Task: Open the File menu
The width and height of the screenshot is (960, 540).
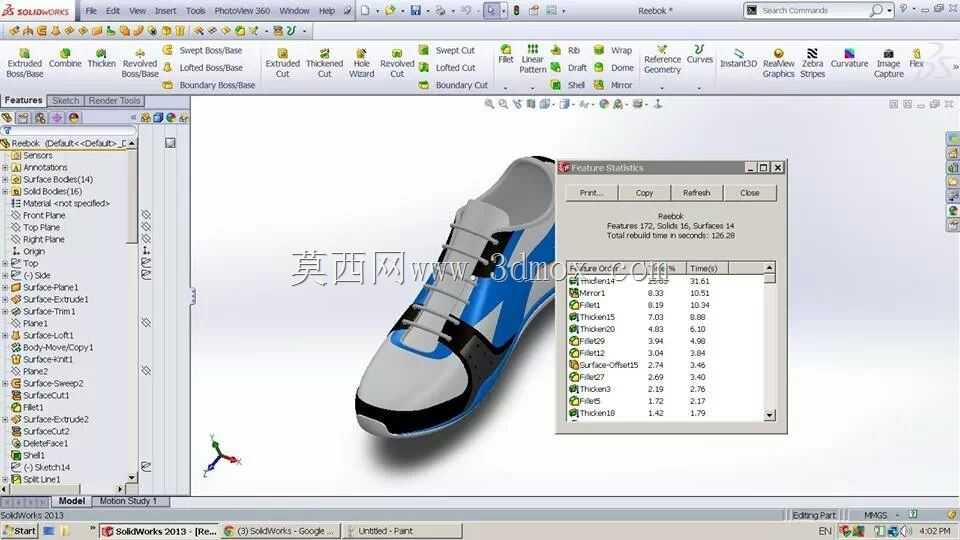Action: pos(91,10)
